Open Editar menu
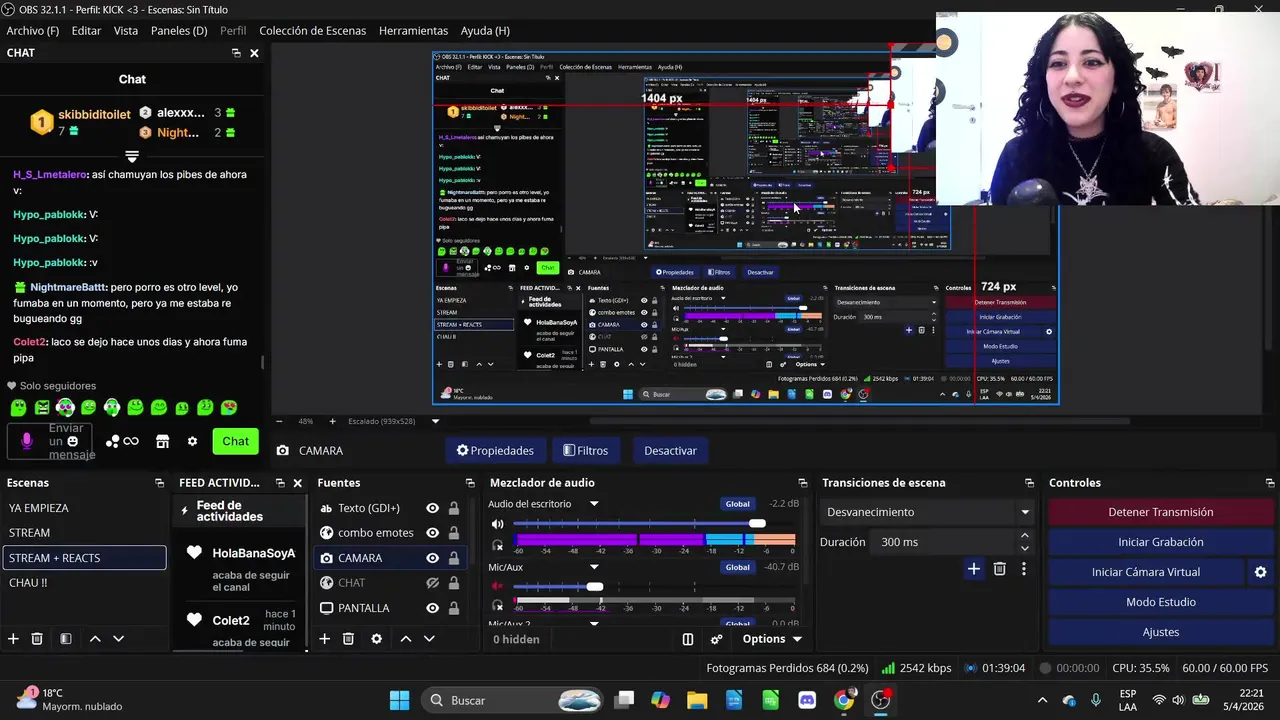Image resolution: width=1280 pixels, height=720 pixels. [86, 31]
